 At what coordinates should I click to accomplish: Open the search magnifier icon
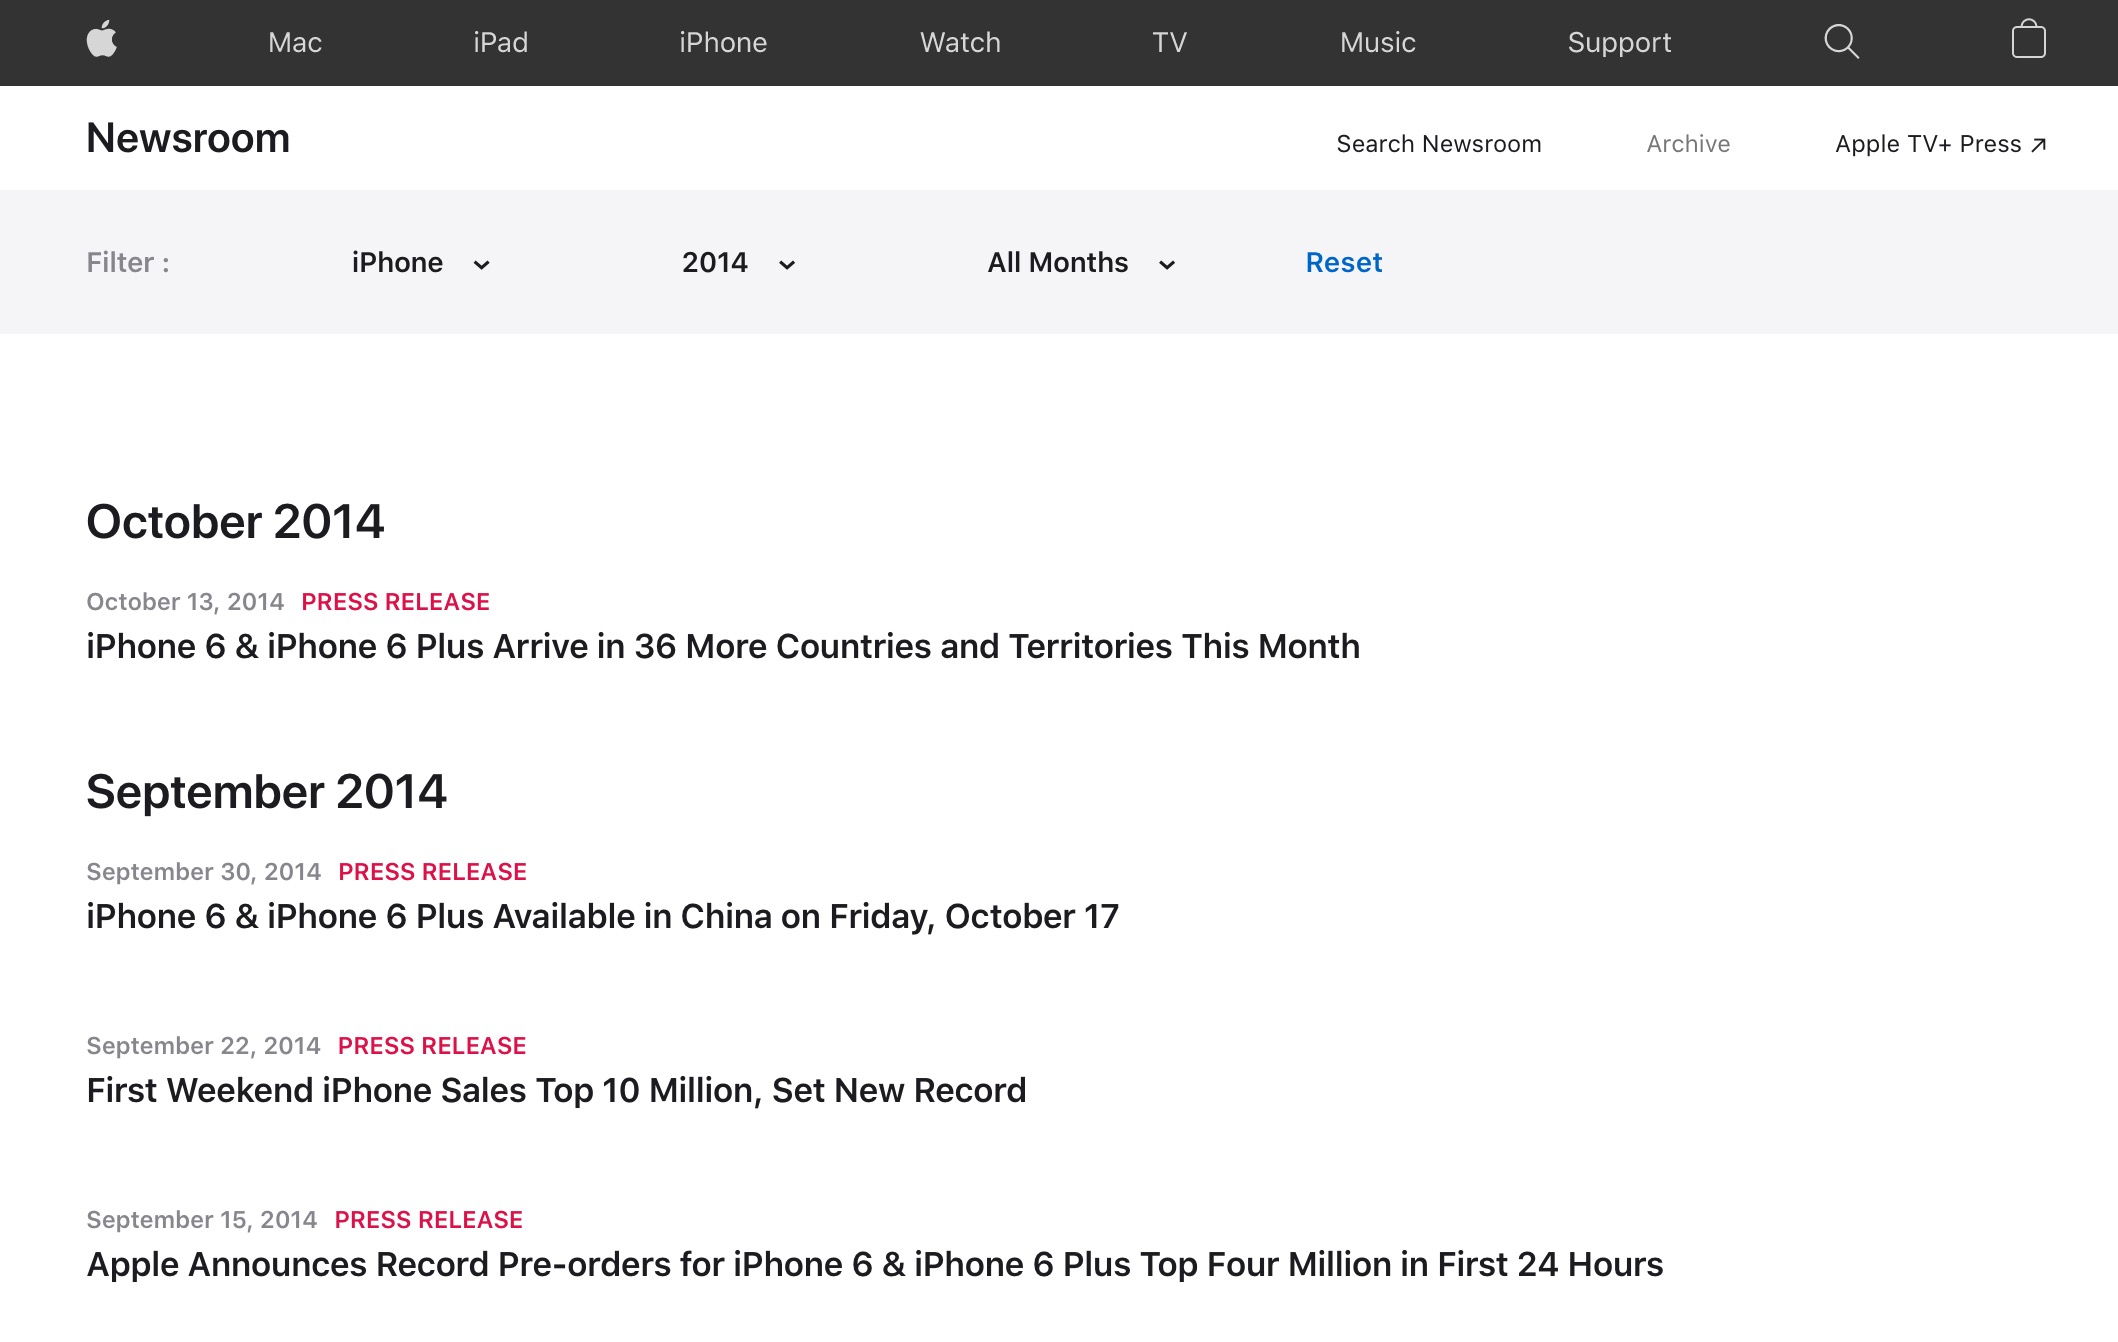(1840, 41)
